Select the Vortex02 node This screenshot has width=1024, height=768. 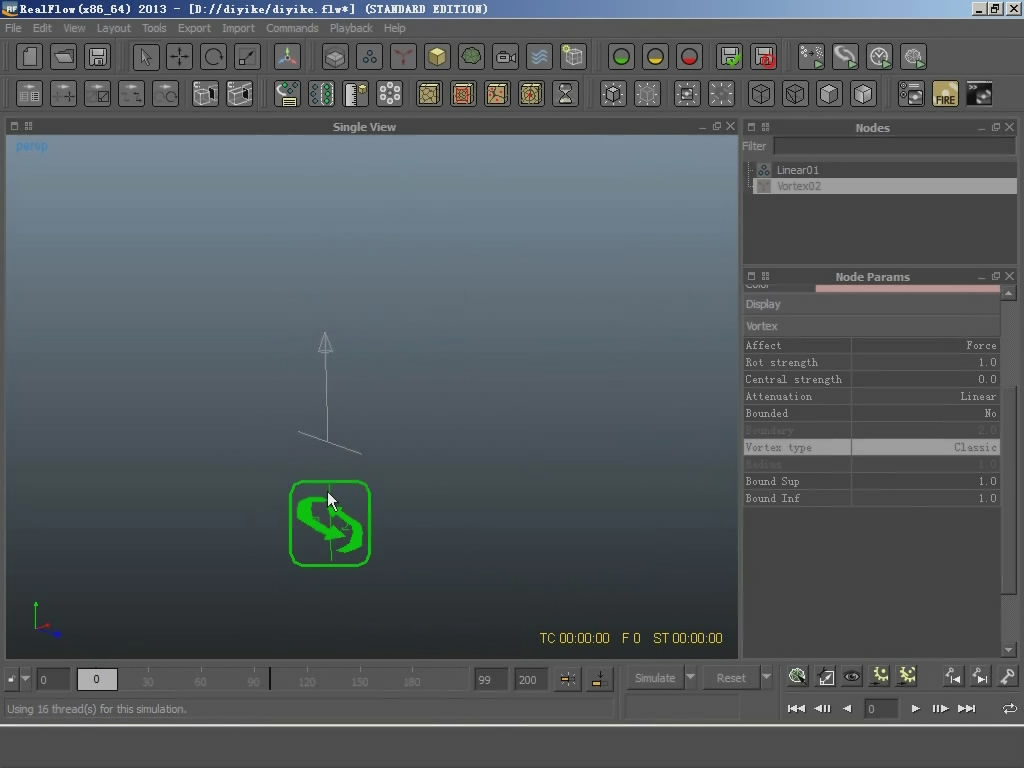point(884,186)
